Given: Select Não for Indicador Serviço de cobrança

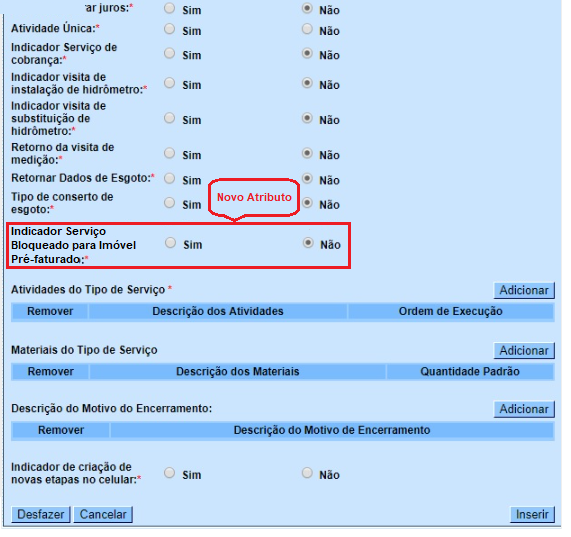Looking at the screenshot, I should tap(307, 53).
